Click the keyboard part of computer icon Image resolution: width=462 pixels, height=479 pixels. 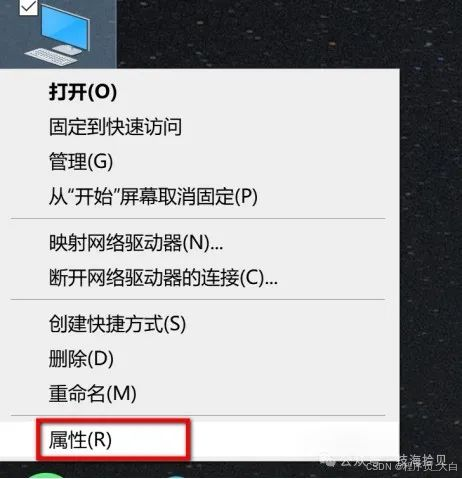53,57
